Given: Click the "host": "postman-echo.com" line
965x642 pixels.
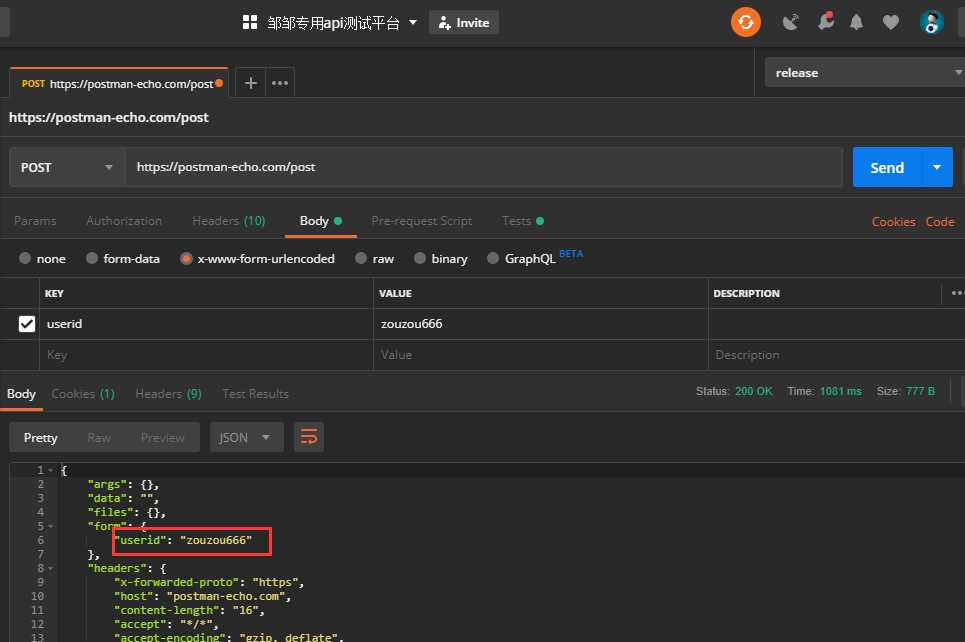Looking at the screenshot, I should coord(202,596).
